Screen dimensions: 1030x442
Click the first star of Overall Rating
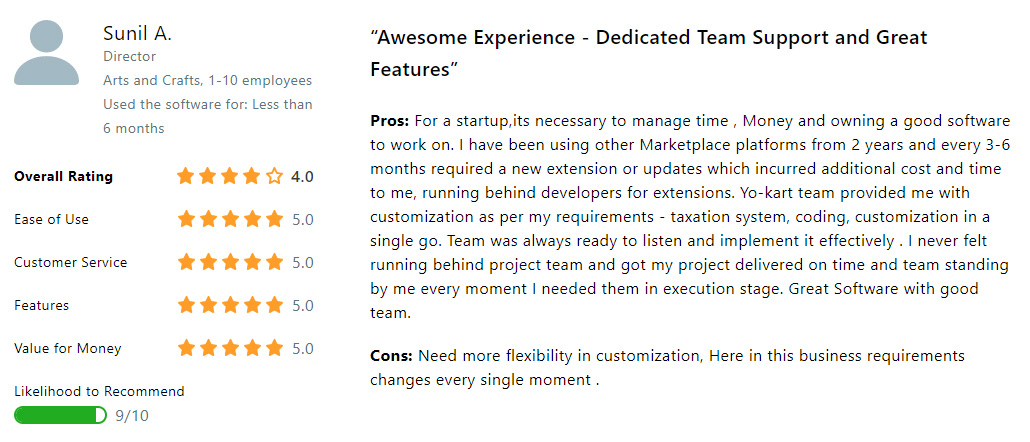pyautogui.click(x=186, y=176)
